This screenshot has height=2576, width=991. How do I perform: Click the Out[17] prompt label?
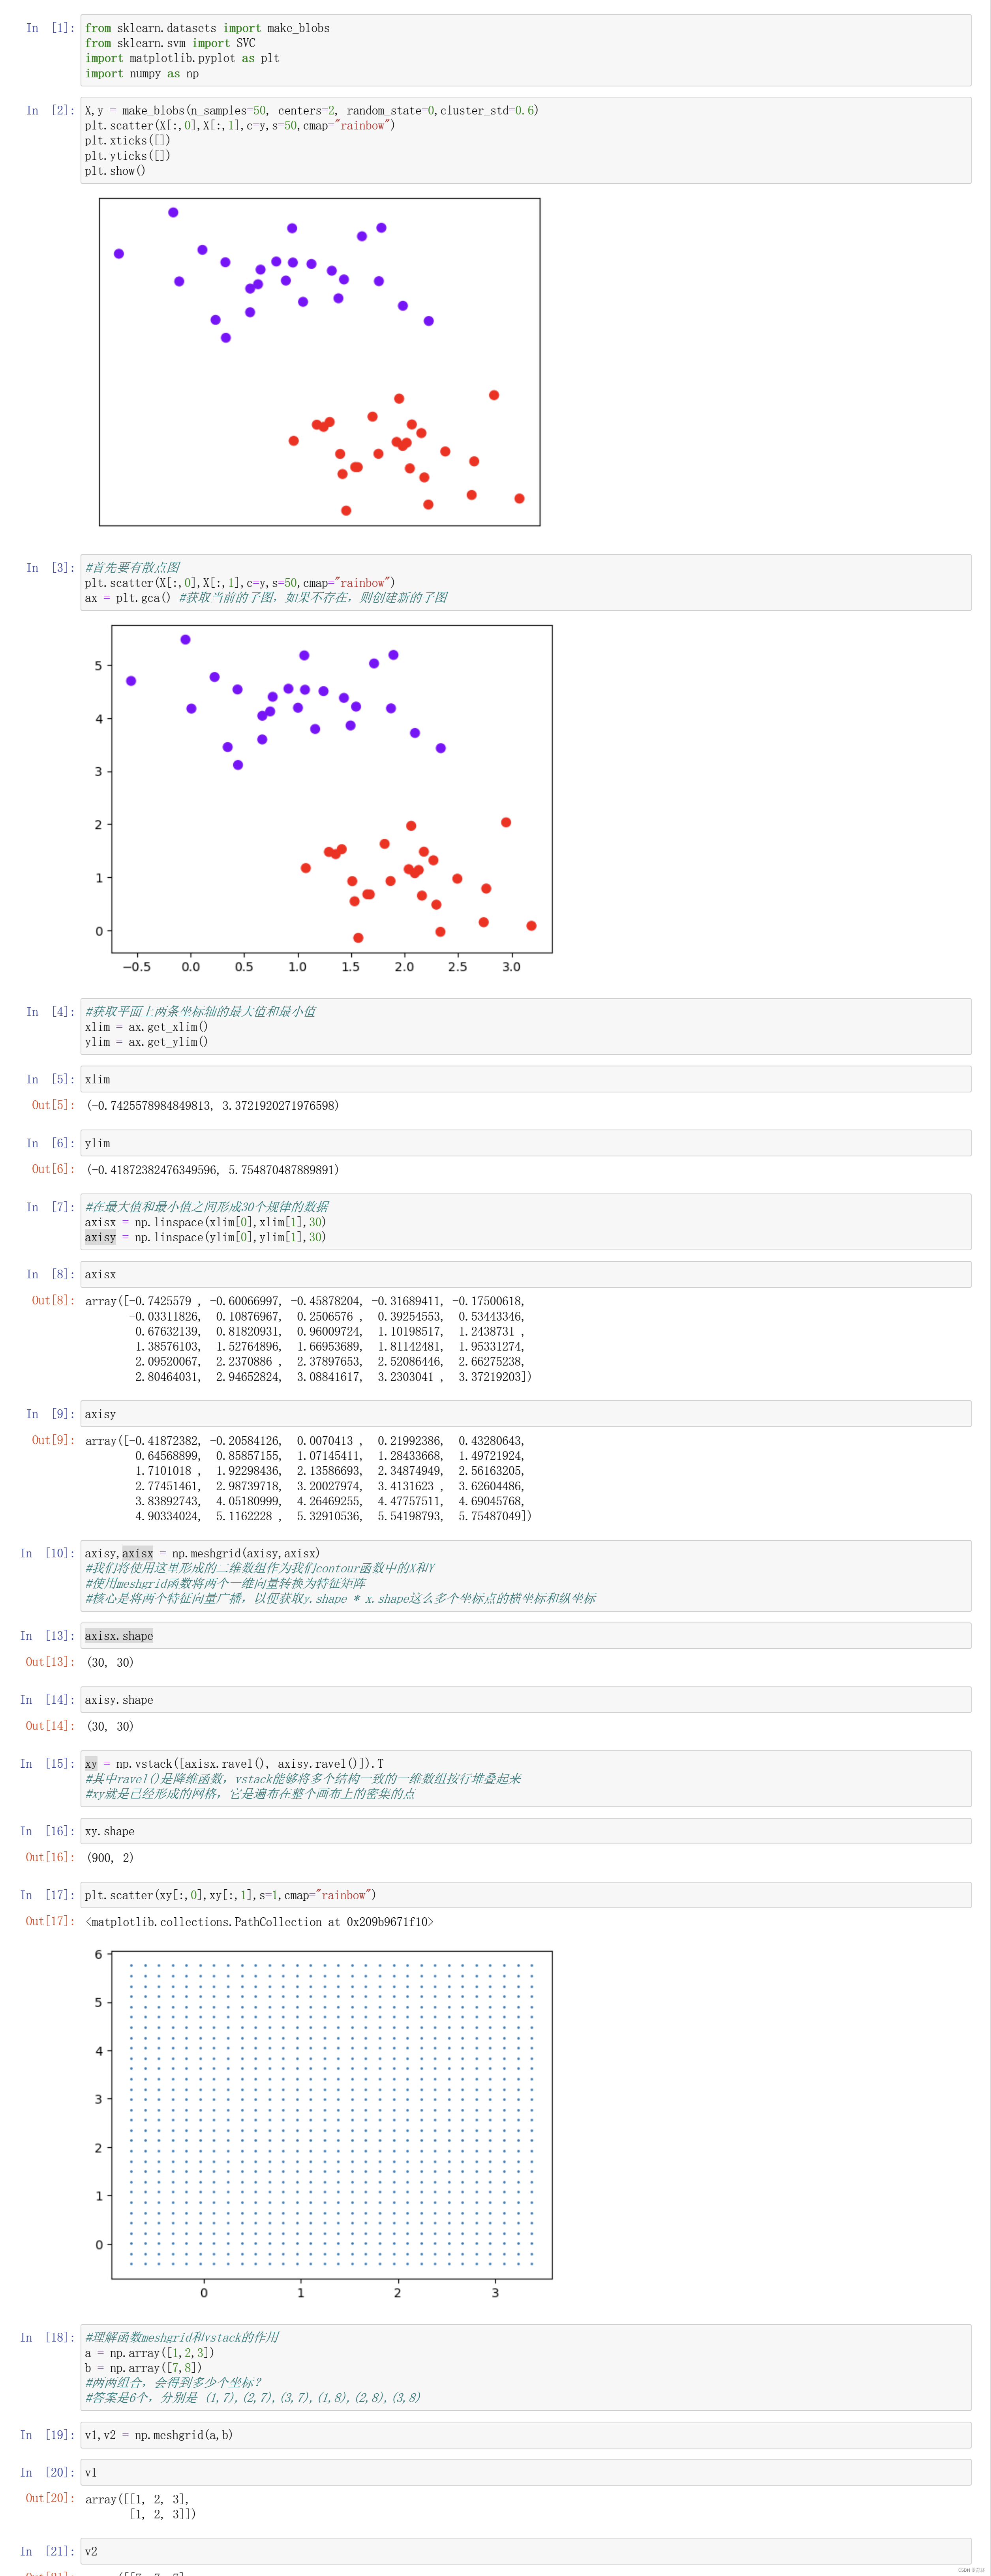[50, 1921]
